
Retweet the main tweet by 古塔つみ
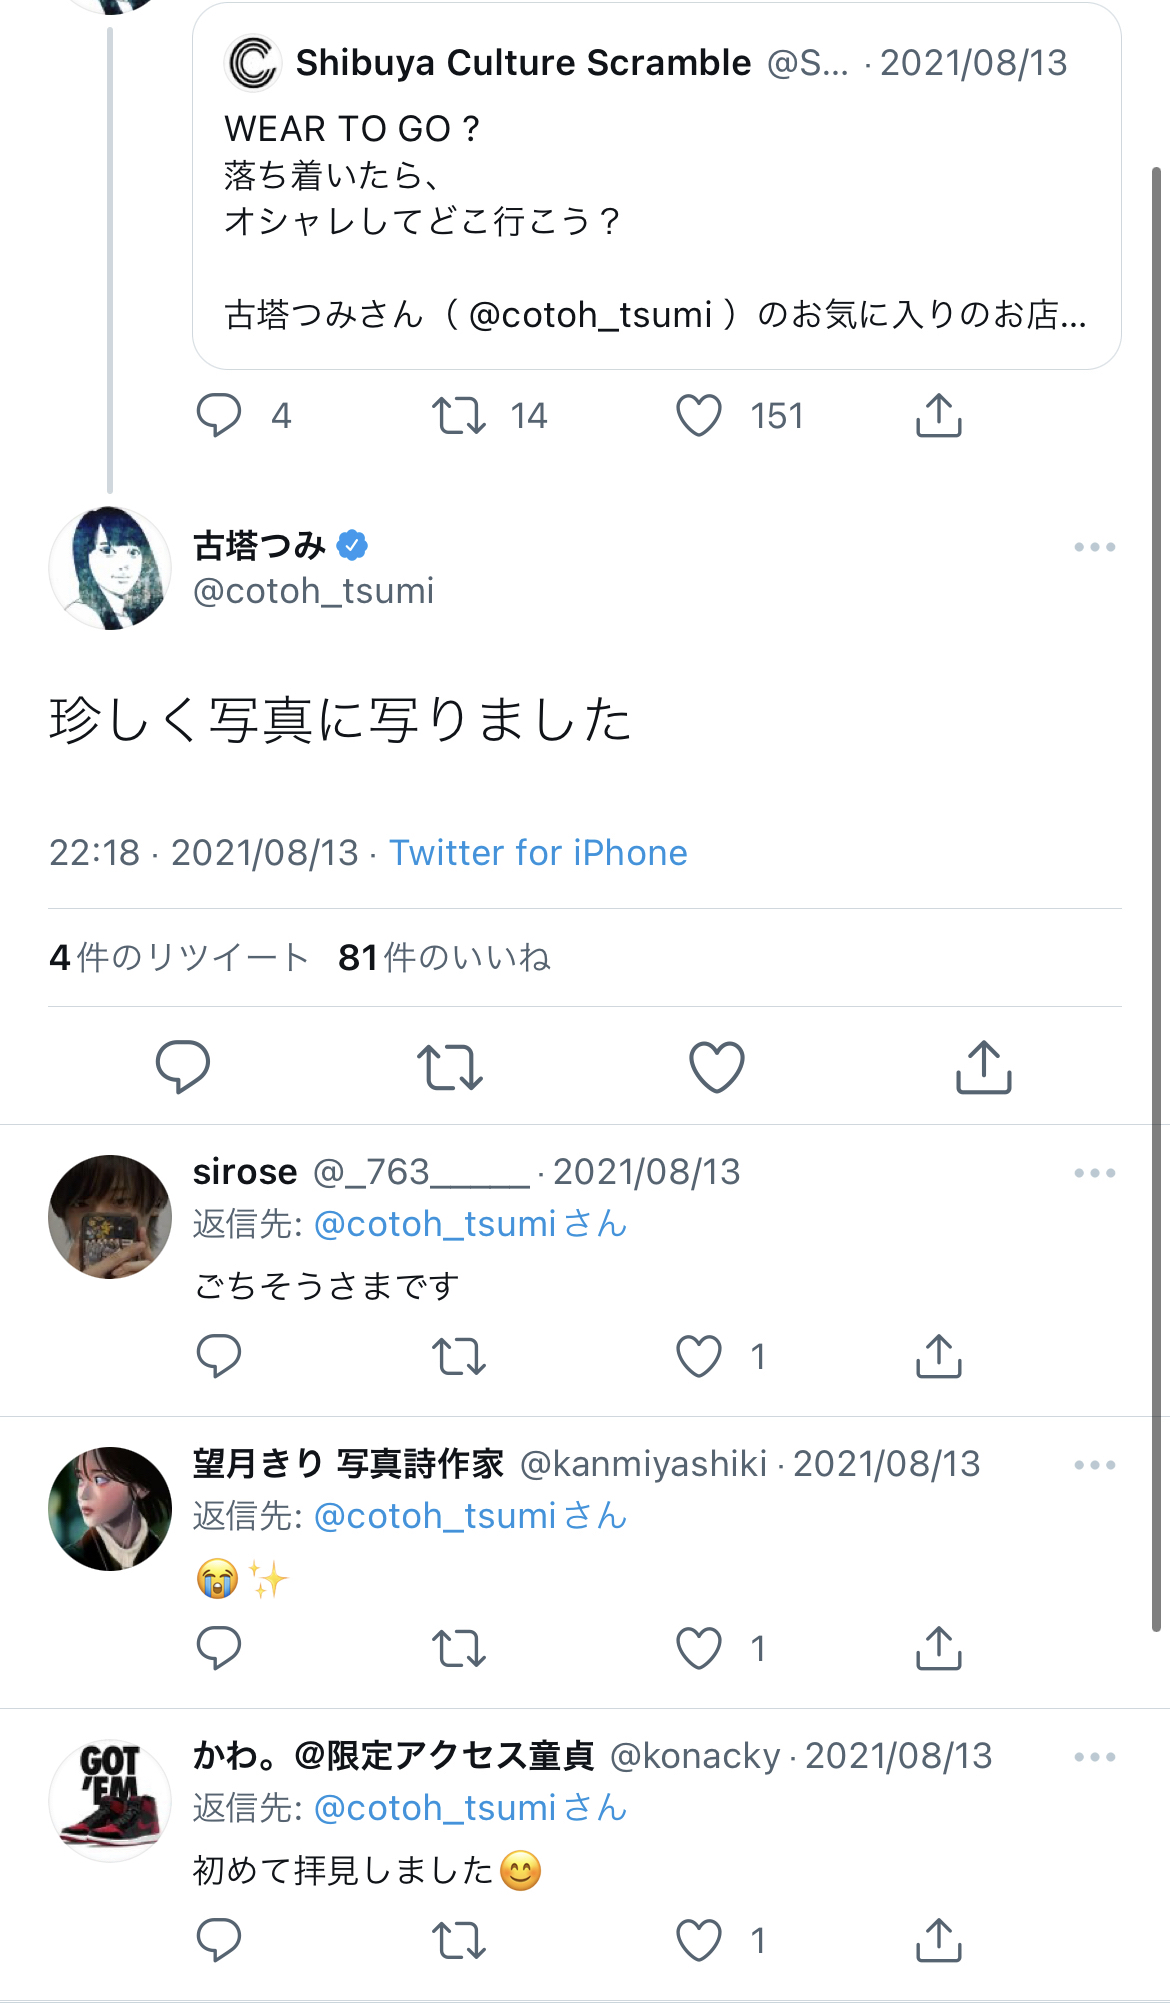pos(450,1067)
